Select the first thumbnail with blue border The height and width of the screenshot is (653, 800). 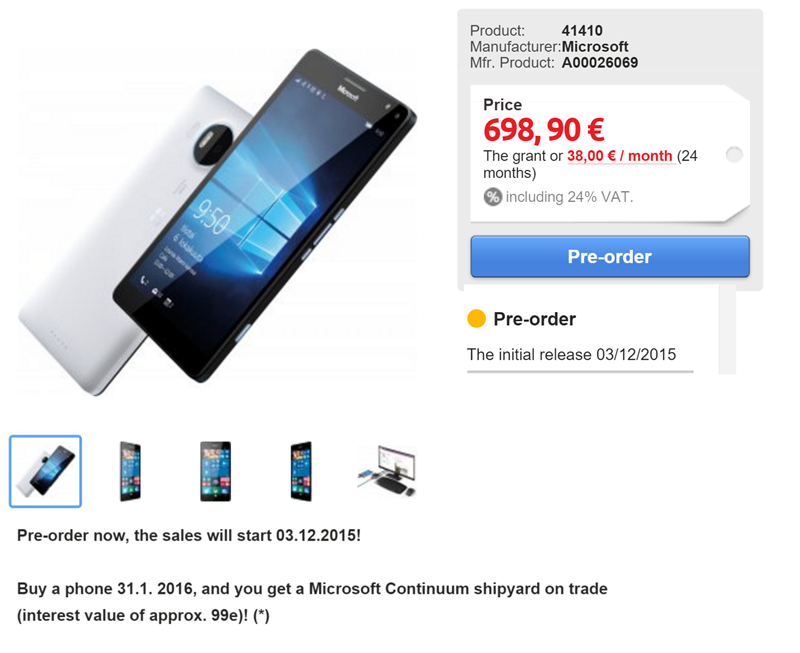[45, 471]
